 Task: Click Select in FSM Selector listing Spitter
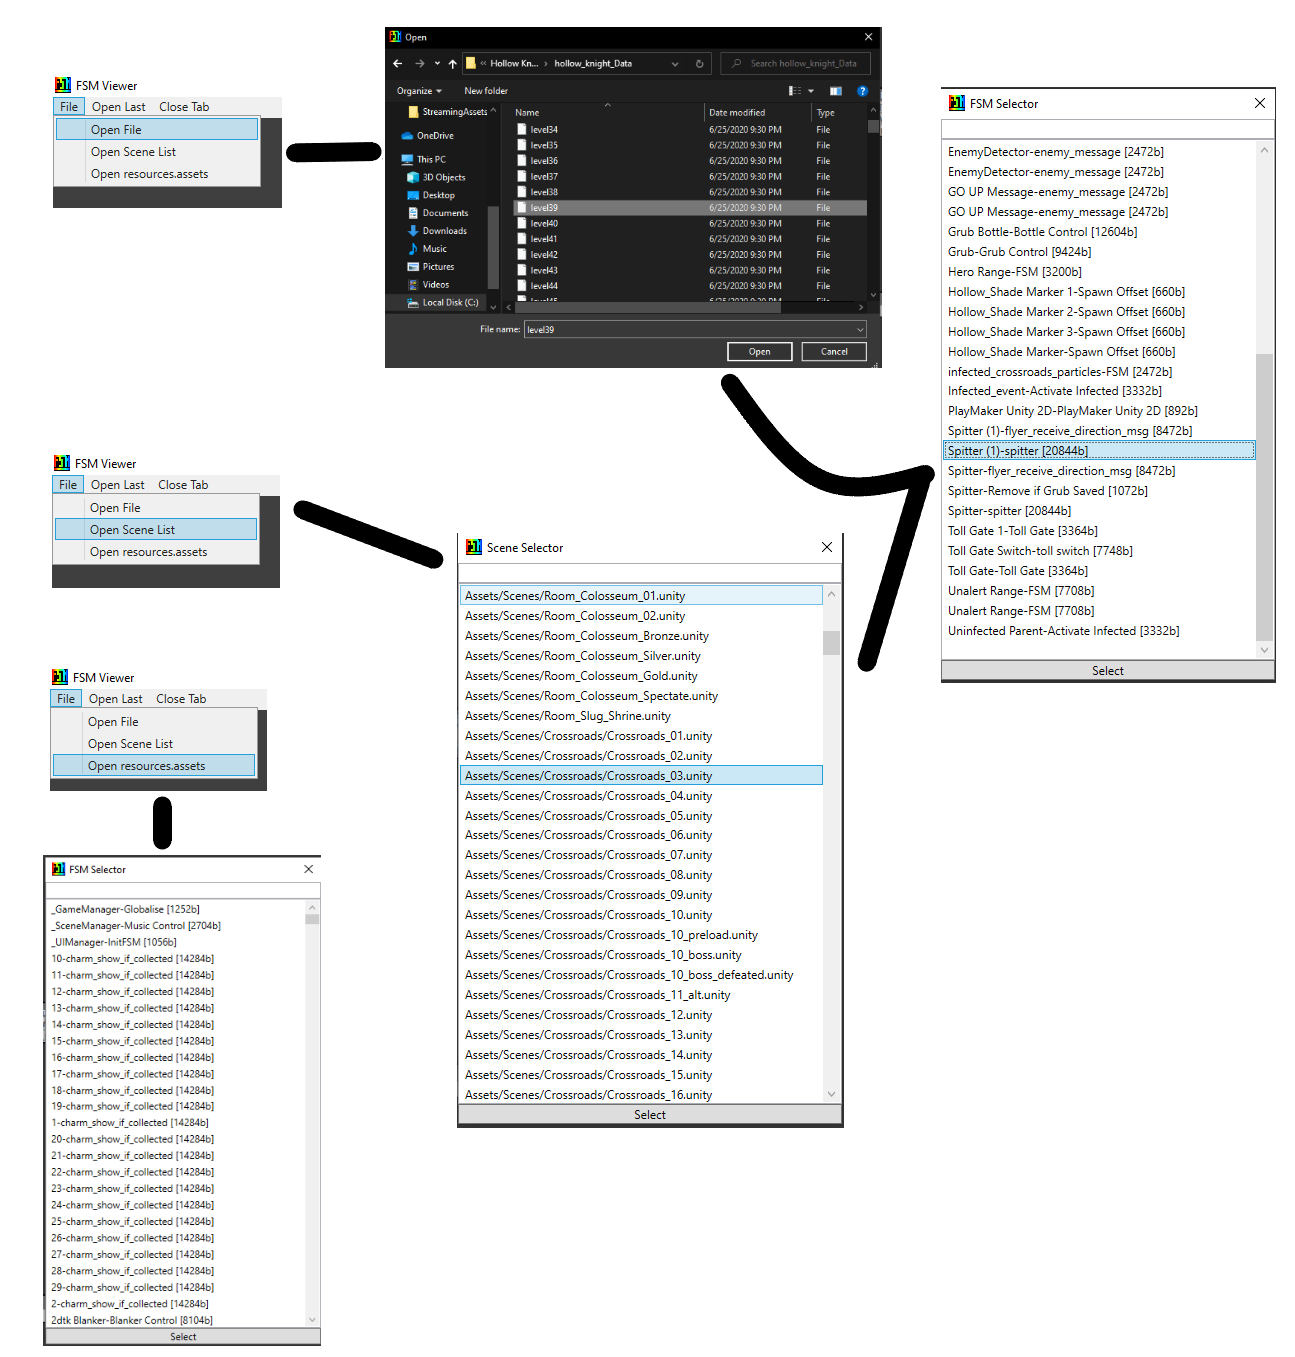point(1108,671)
